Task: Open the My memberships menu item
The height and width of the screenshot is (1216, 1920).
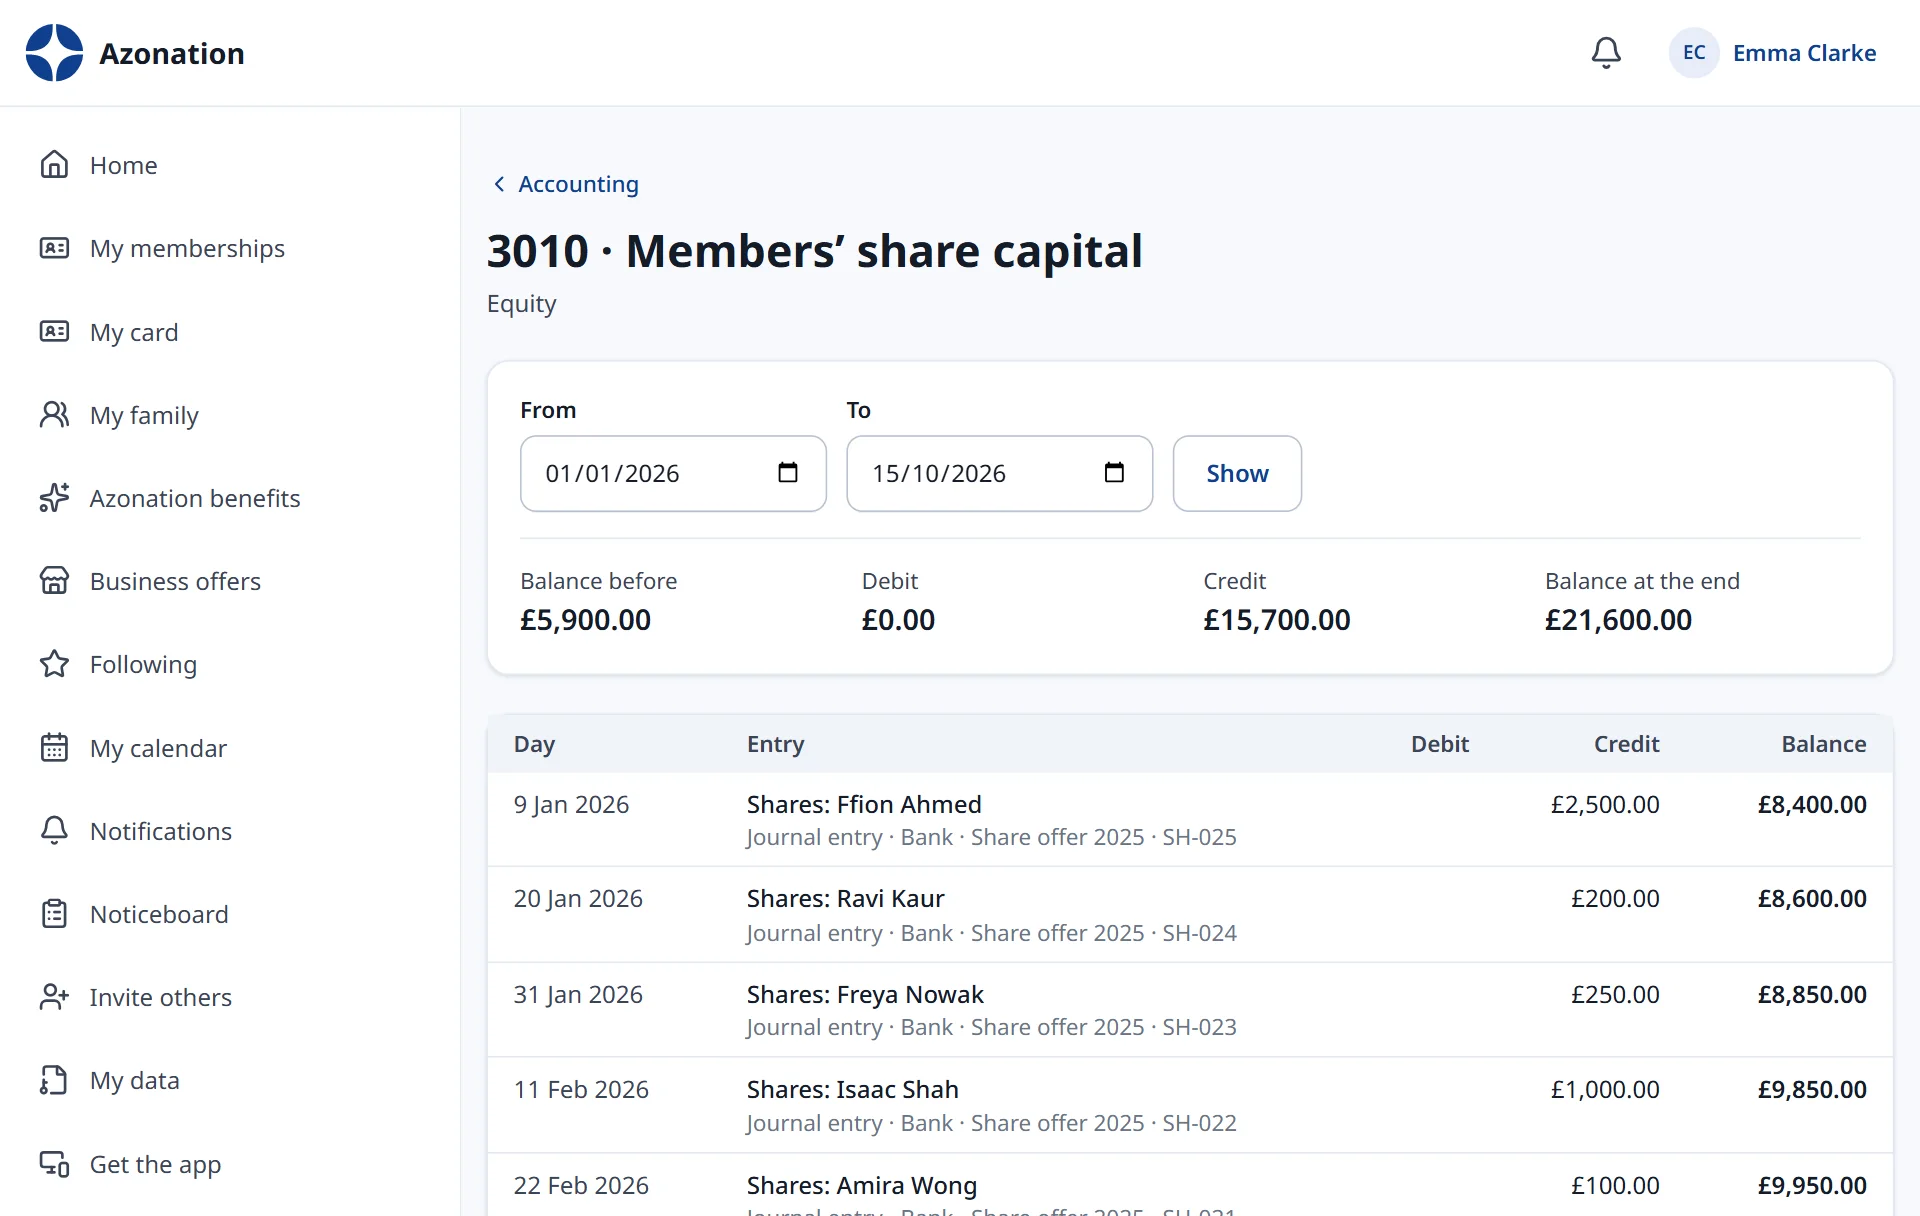Action: coord(187,248)
